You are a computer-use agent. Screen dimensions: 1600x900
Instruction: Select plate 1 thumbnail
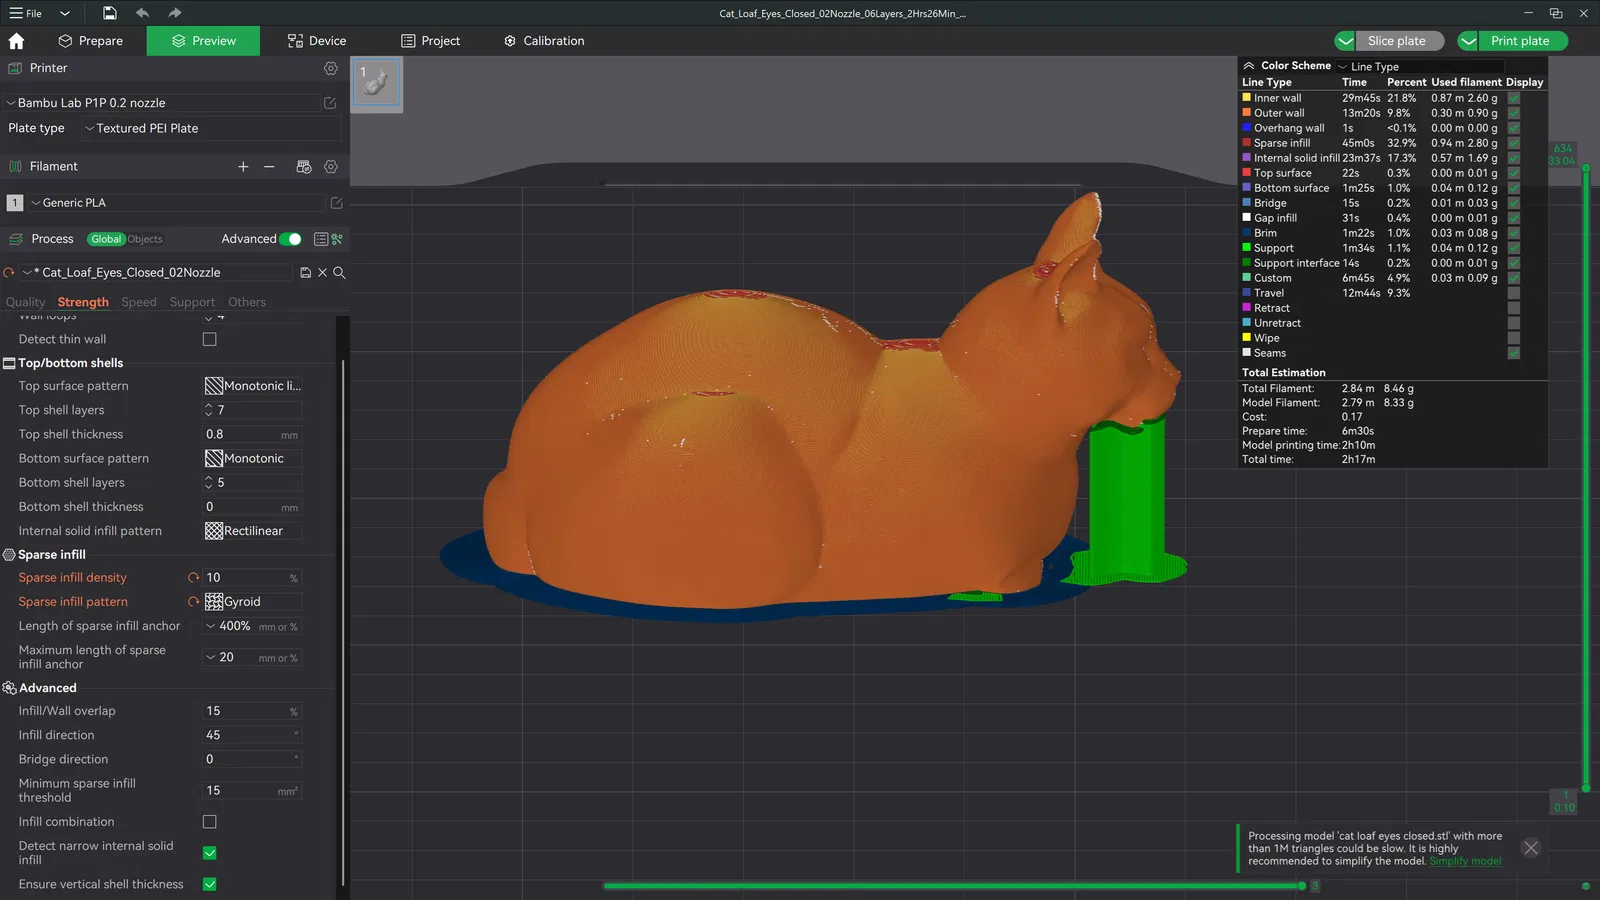pos(377,83)
